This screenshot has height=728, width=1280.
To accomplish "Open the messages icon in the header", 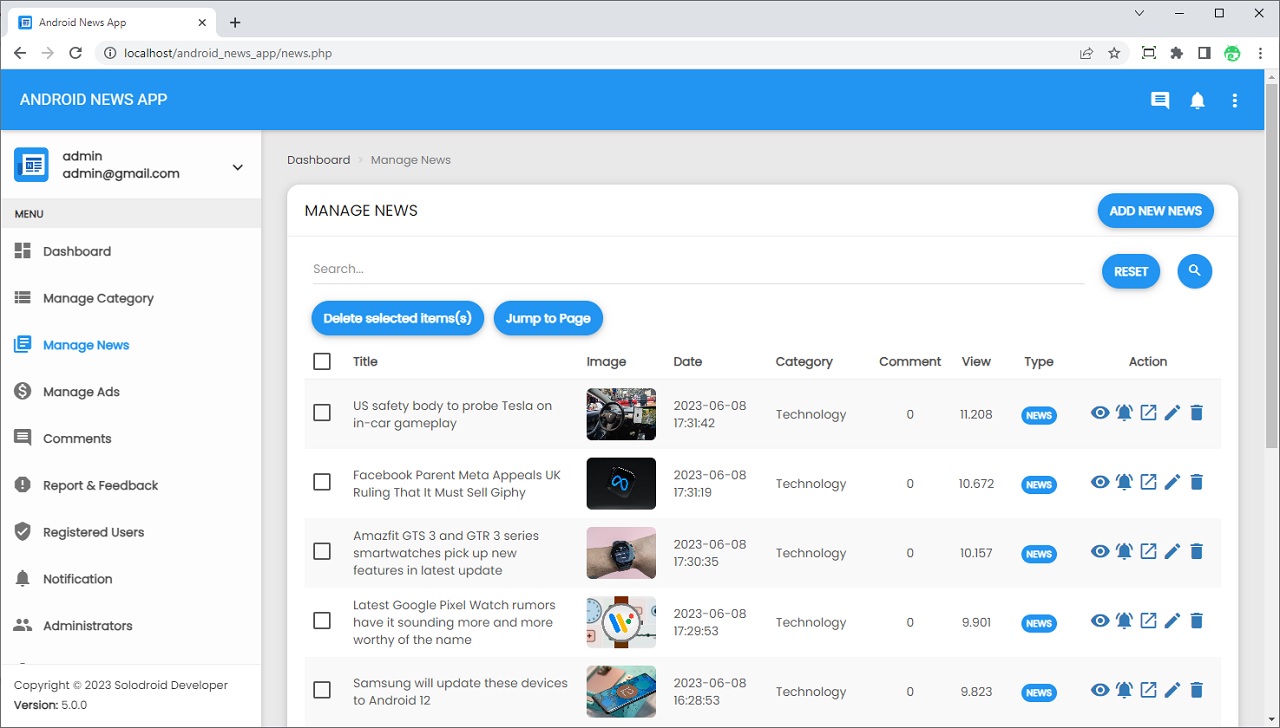I will 1160,100.
